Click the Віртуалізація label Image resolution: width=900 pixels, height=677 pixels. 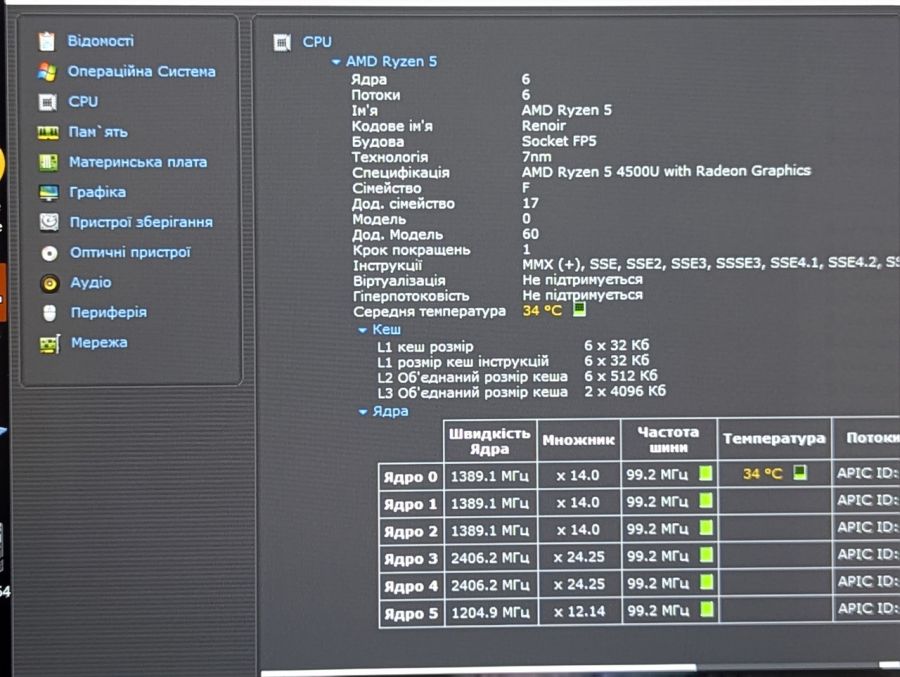point(399,281)
